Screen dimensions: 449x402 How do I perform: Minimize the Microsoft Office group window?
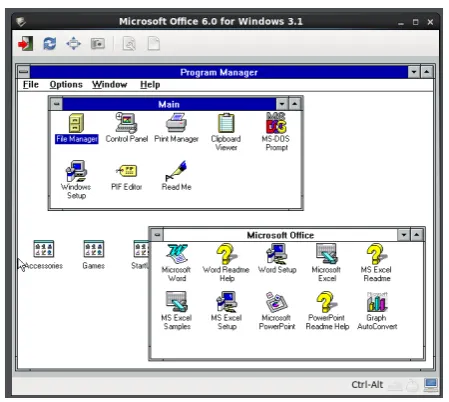(404, 235)
